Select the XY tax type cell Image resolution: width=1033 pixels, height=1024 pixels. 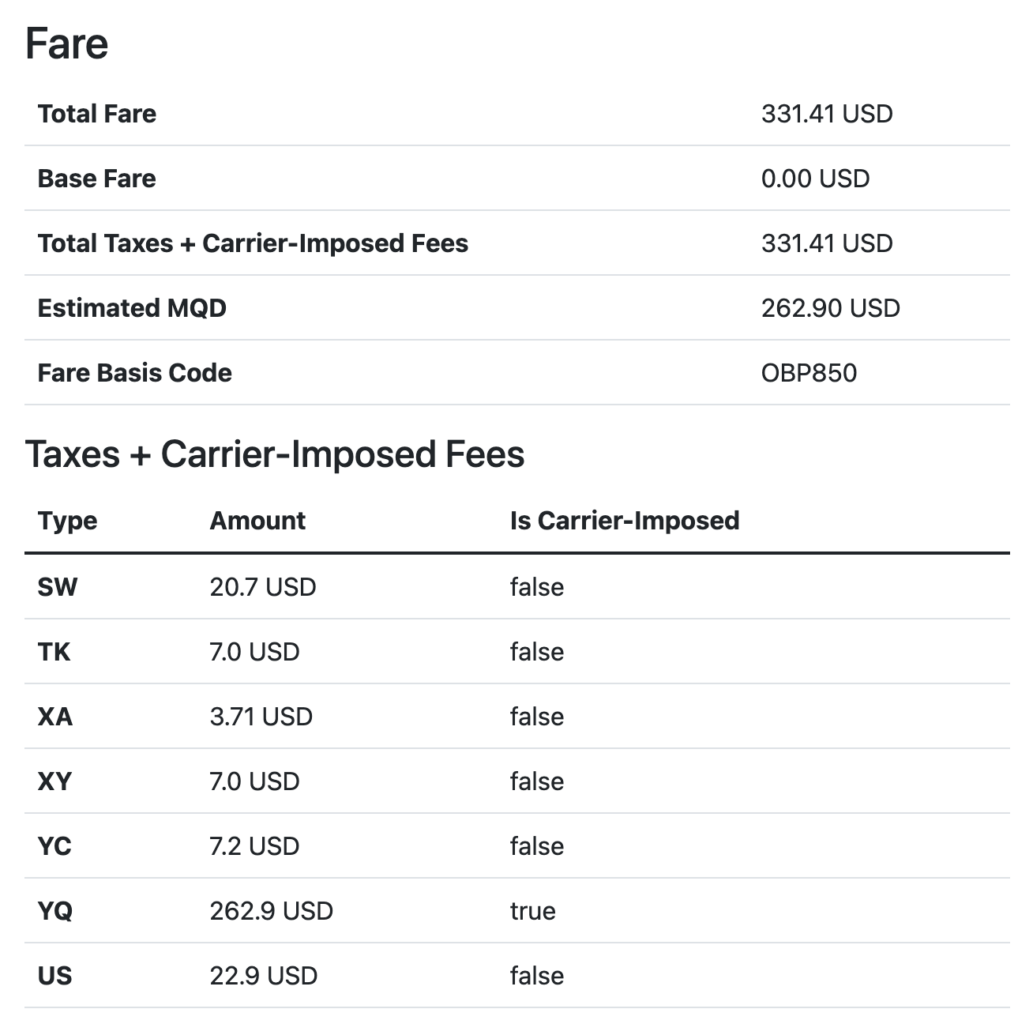tap(55, 782)
